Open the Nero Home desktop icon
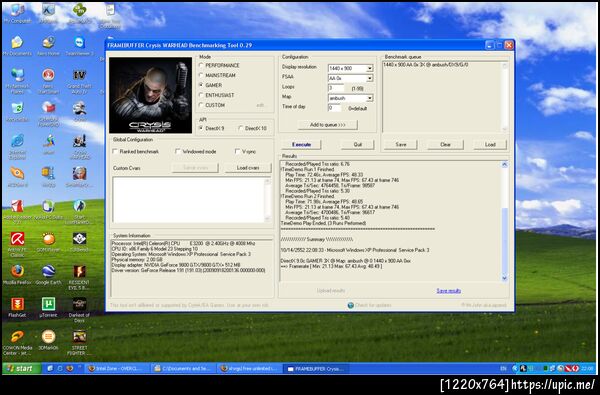The height and width of the screenshot is (395, 600). coord(49,45)
